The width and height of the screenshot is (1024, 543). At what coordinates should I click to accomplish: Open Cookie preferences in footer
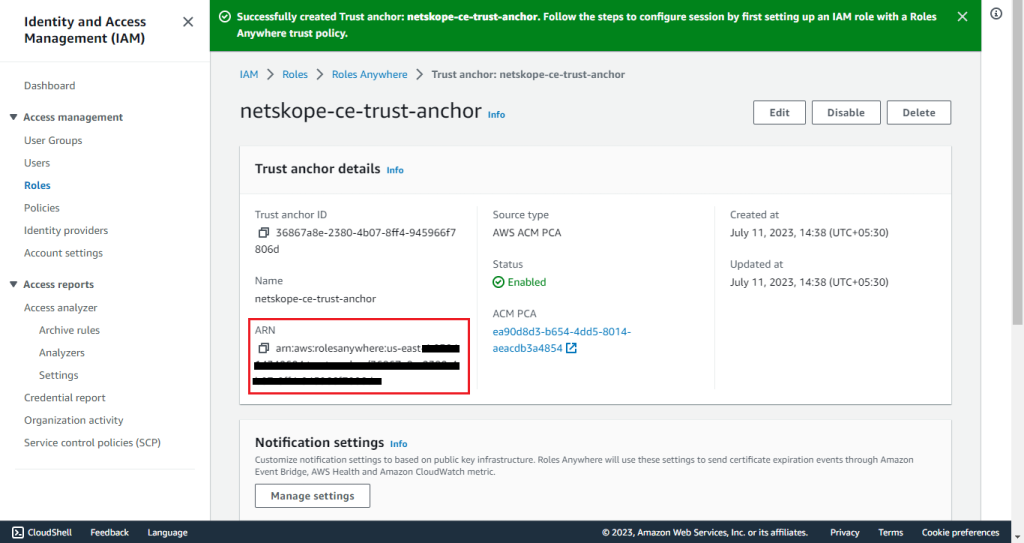click(x=961, y=533)
